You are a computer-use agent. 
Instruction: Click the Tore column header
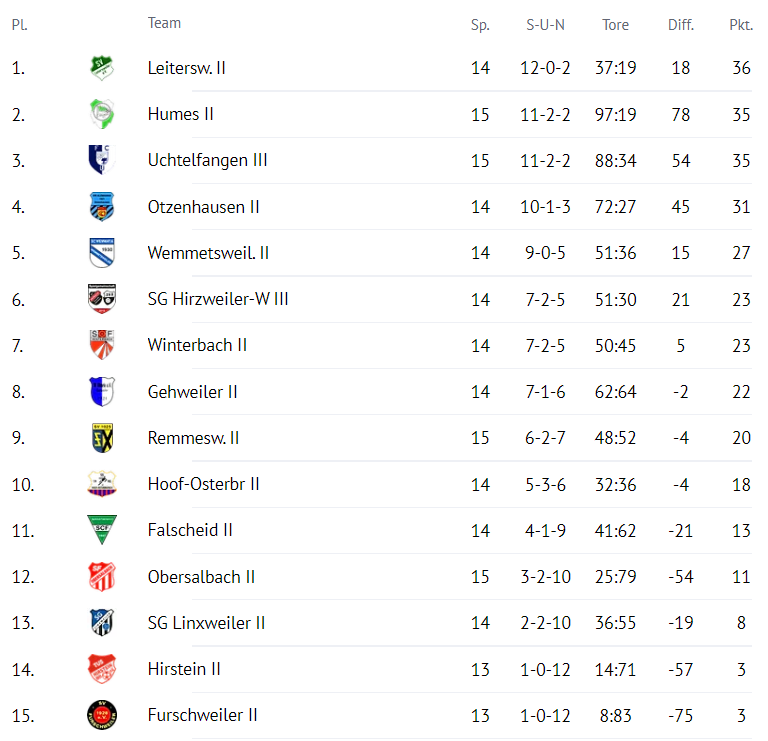click(615, 24)
